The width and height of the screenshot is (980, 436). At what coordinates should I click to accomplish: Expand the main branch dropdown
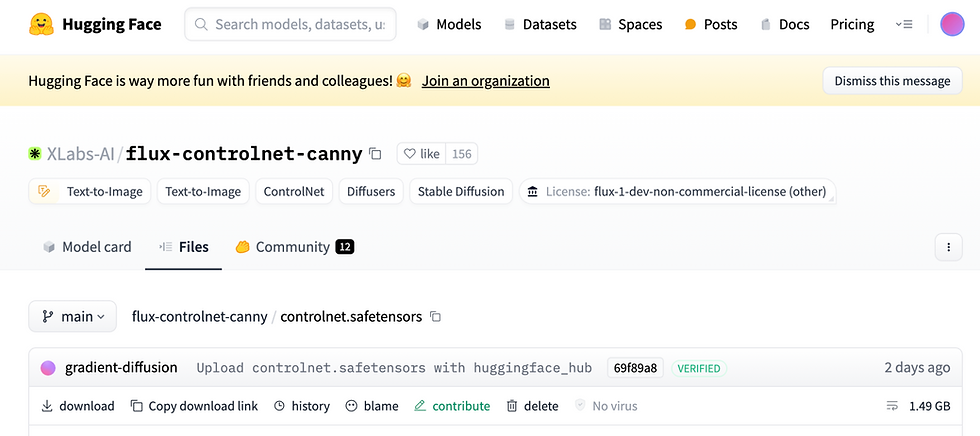click(72, 317)
